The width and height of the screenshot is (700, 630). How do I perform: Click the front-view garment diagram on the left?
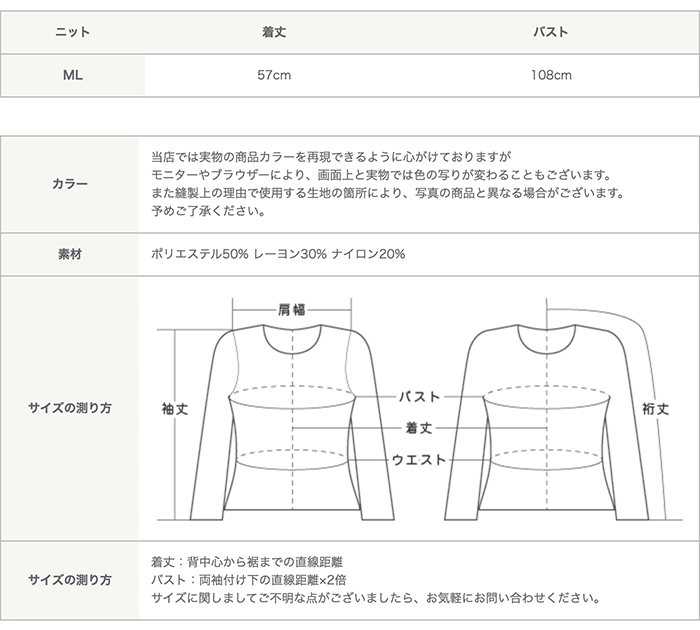pyautogui.click(x=291, y=420)
